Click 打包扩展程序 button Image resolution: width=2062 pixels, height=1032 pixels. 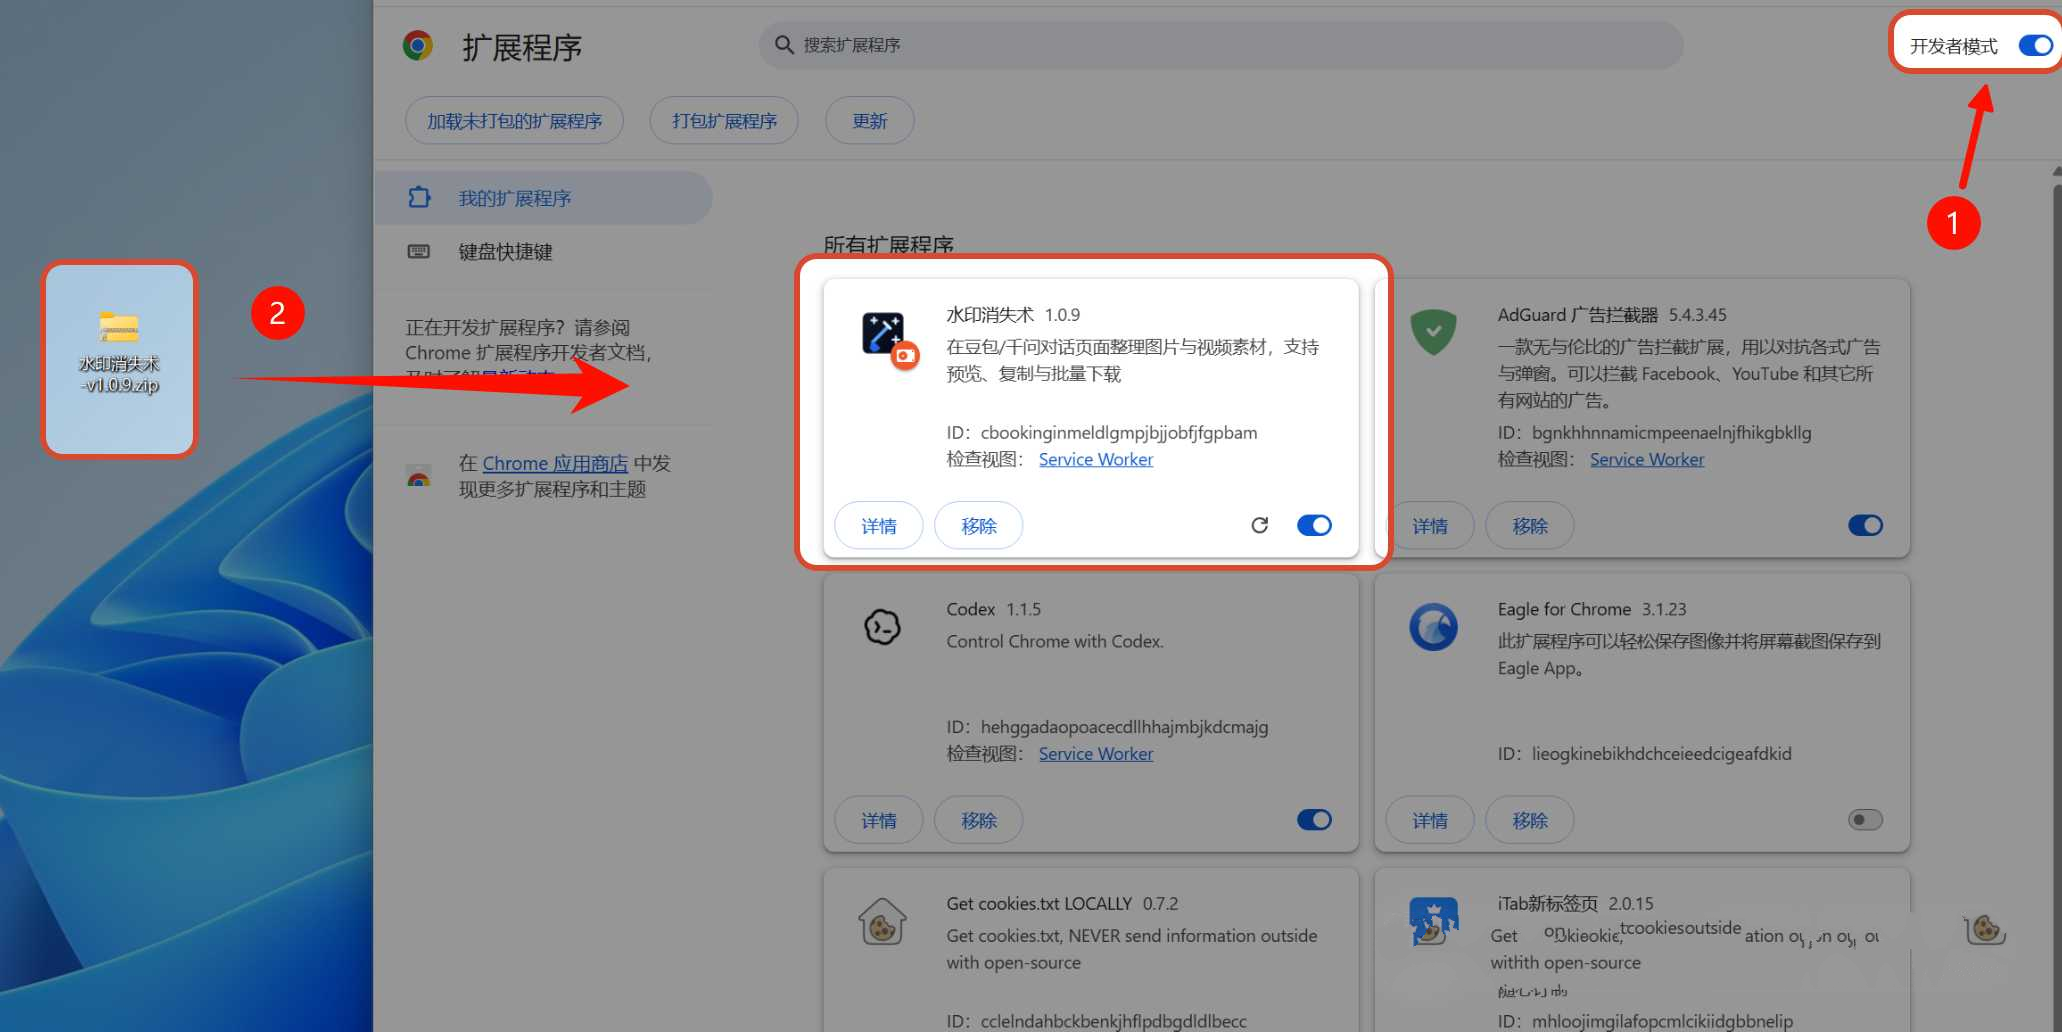[x=724, y=121]
